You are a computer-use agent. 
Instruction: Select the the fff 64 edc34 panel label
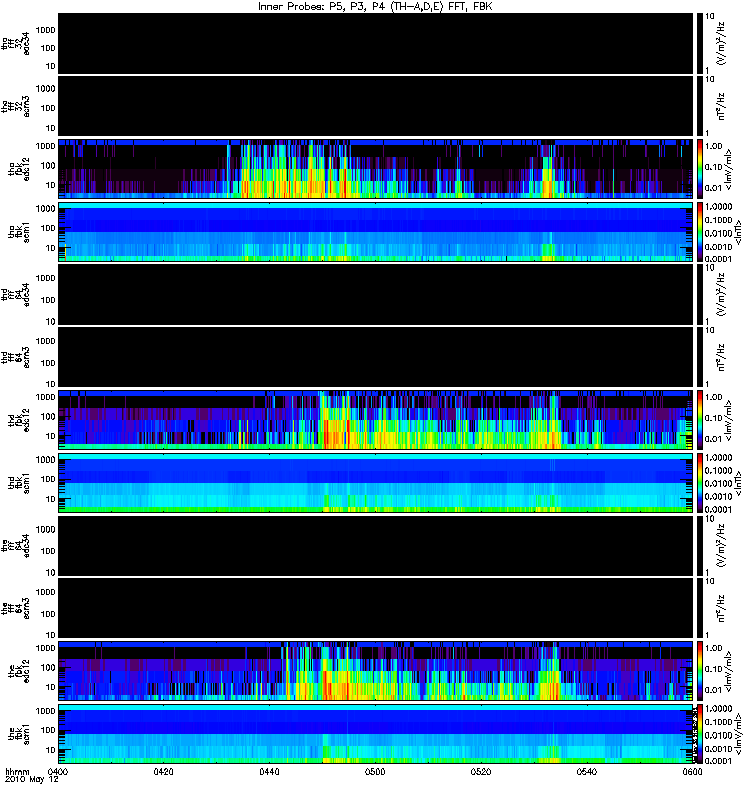pos(16,546)
